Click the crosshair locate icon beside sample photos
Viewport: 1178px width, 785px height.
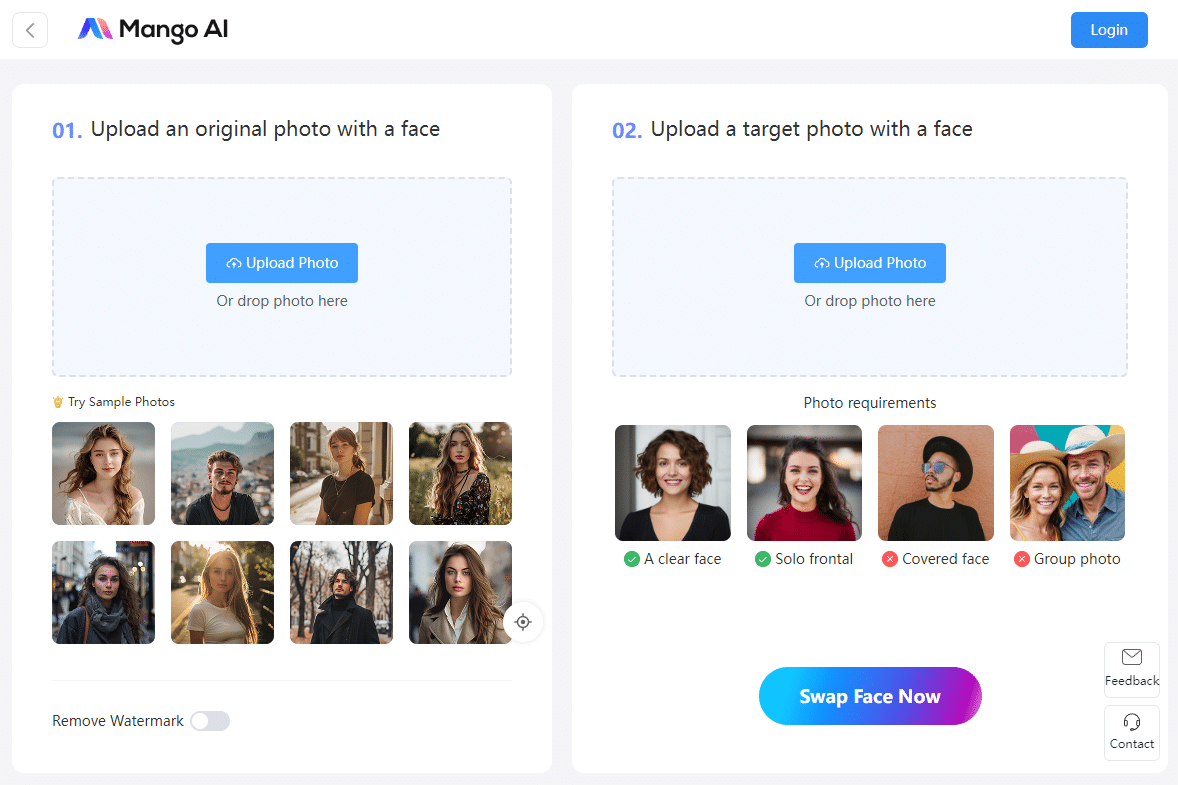523,621
